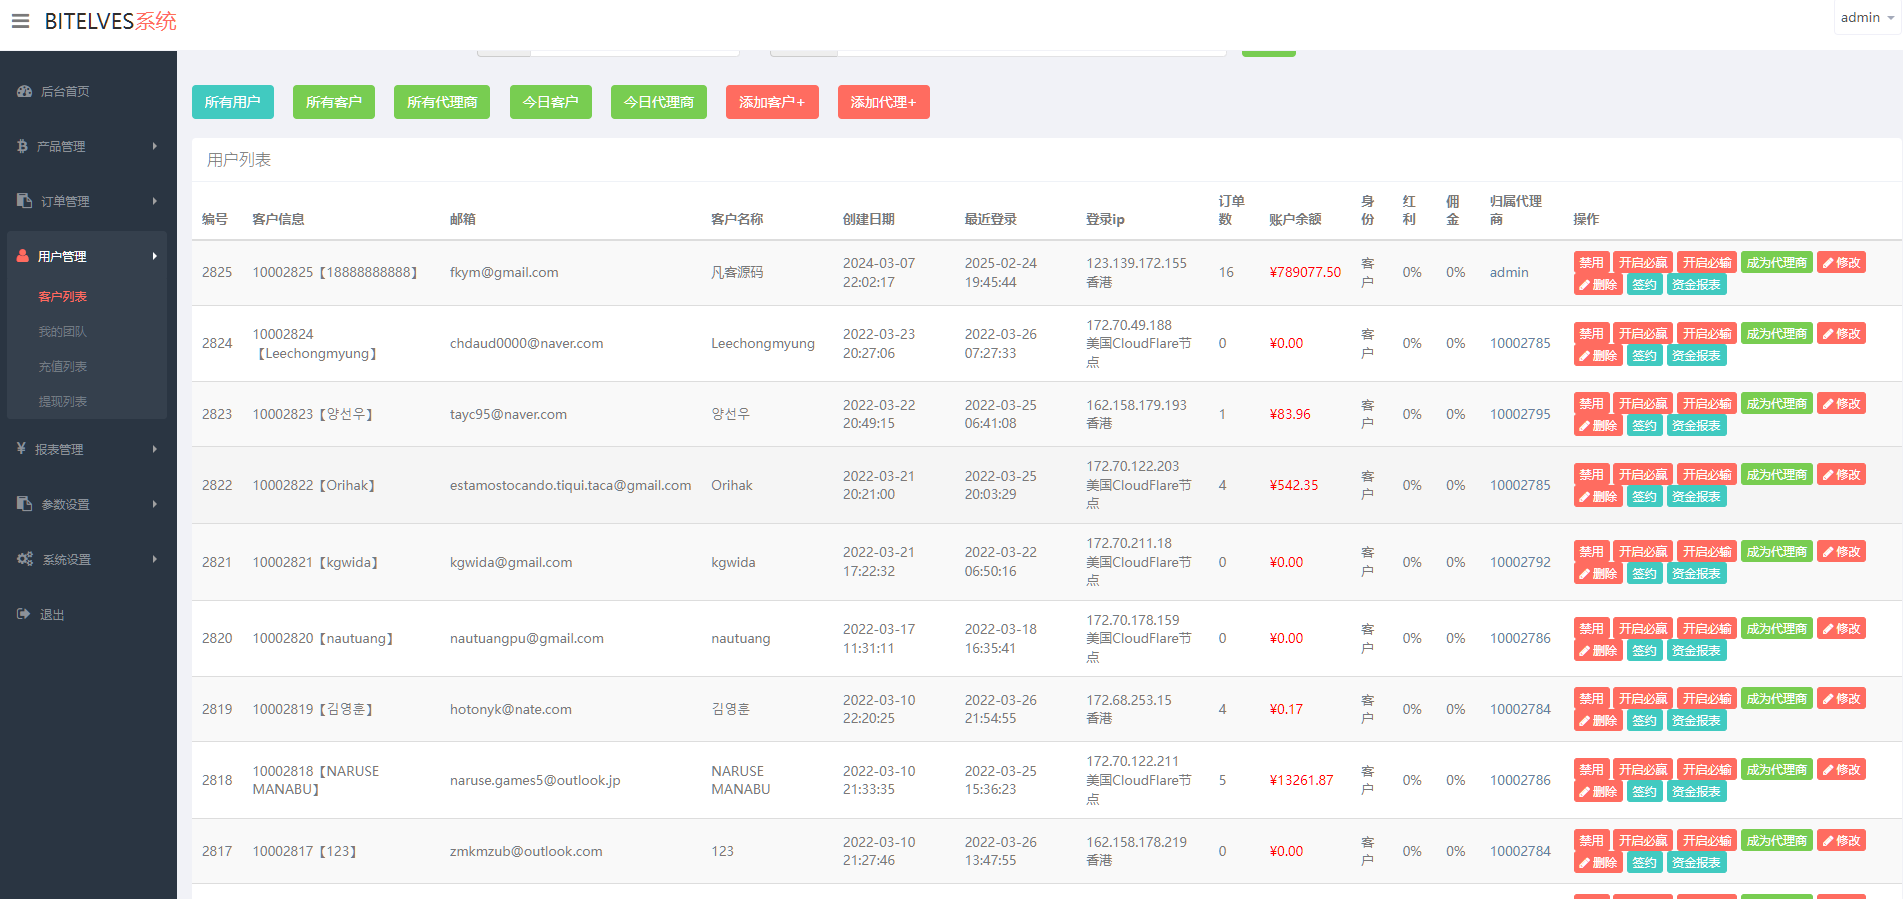1903x899 pixels.
Task: Open 我的团队 in the sidebar submenu
Action: [x=62, y=331]
